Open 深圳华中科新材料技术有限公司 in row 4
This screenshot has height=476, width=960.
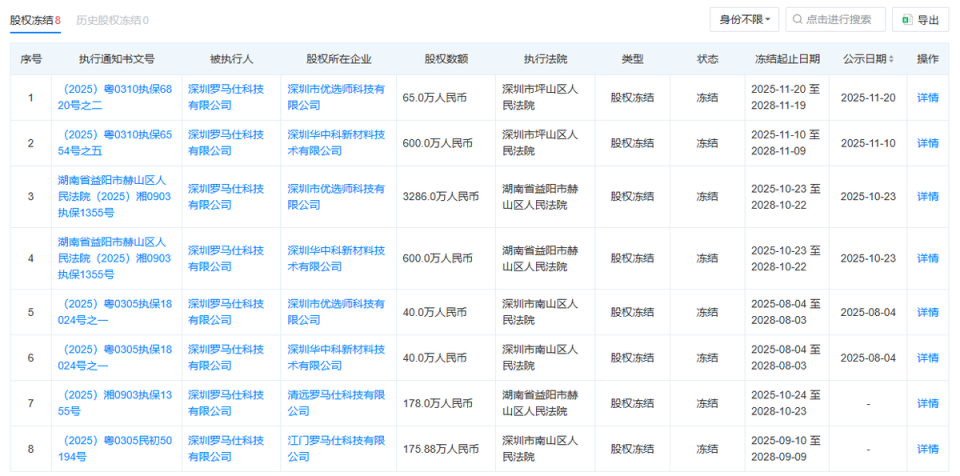[336, 259]
